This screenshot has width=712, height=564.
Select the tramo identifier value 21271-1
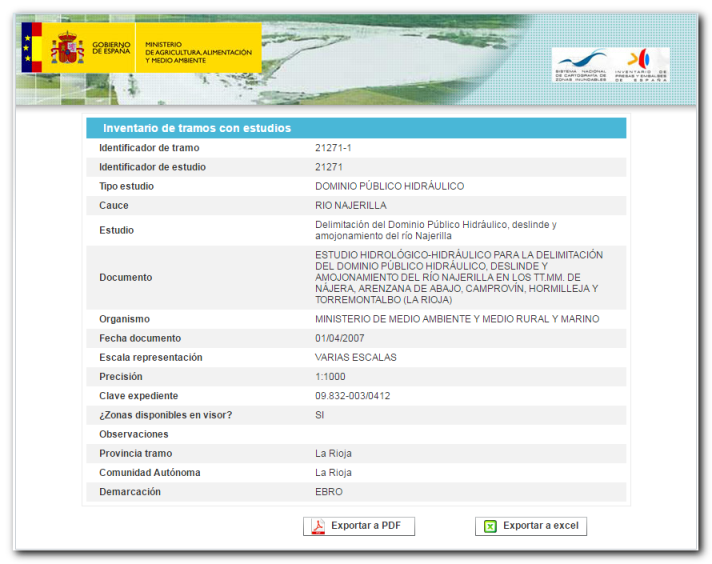click(333, 148)
